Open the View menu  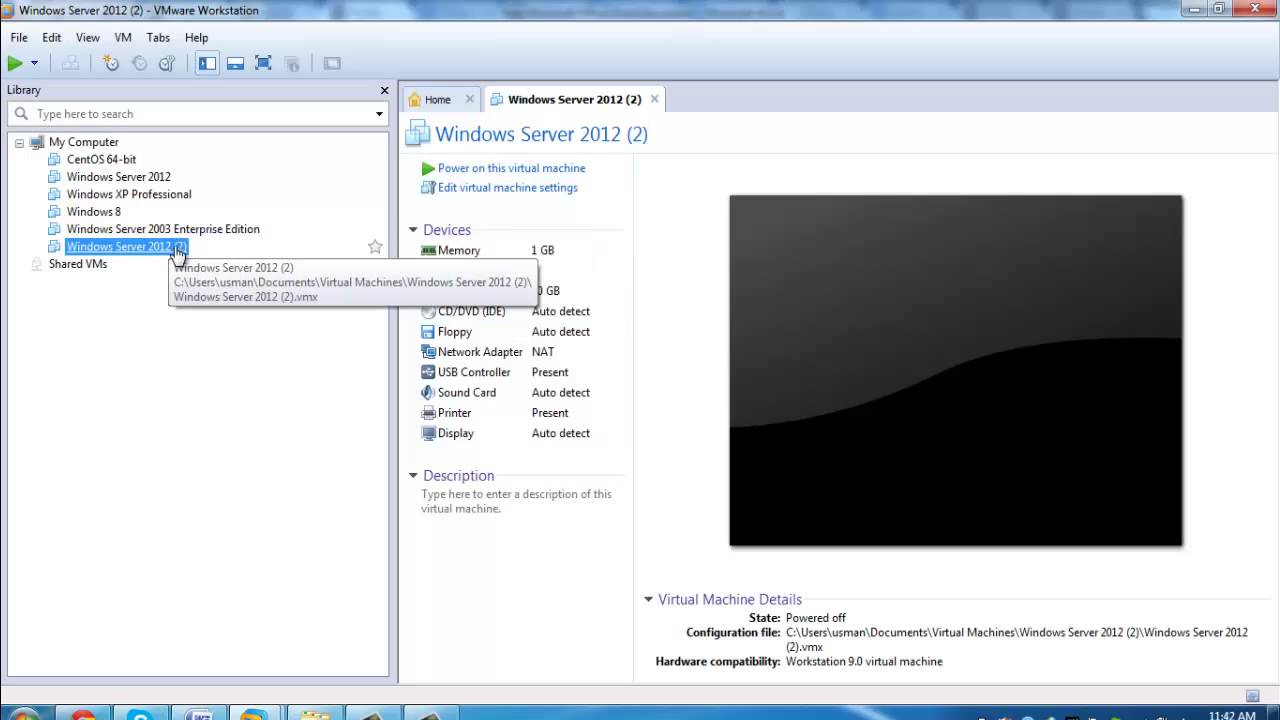(88, 37)
